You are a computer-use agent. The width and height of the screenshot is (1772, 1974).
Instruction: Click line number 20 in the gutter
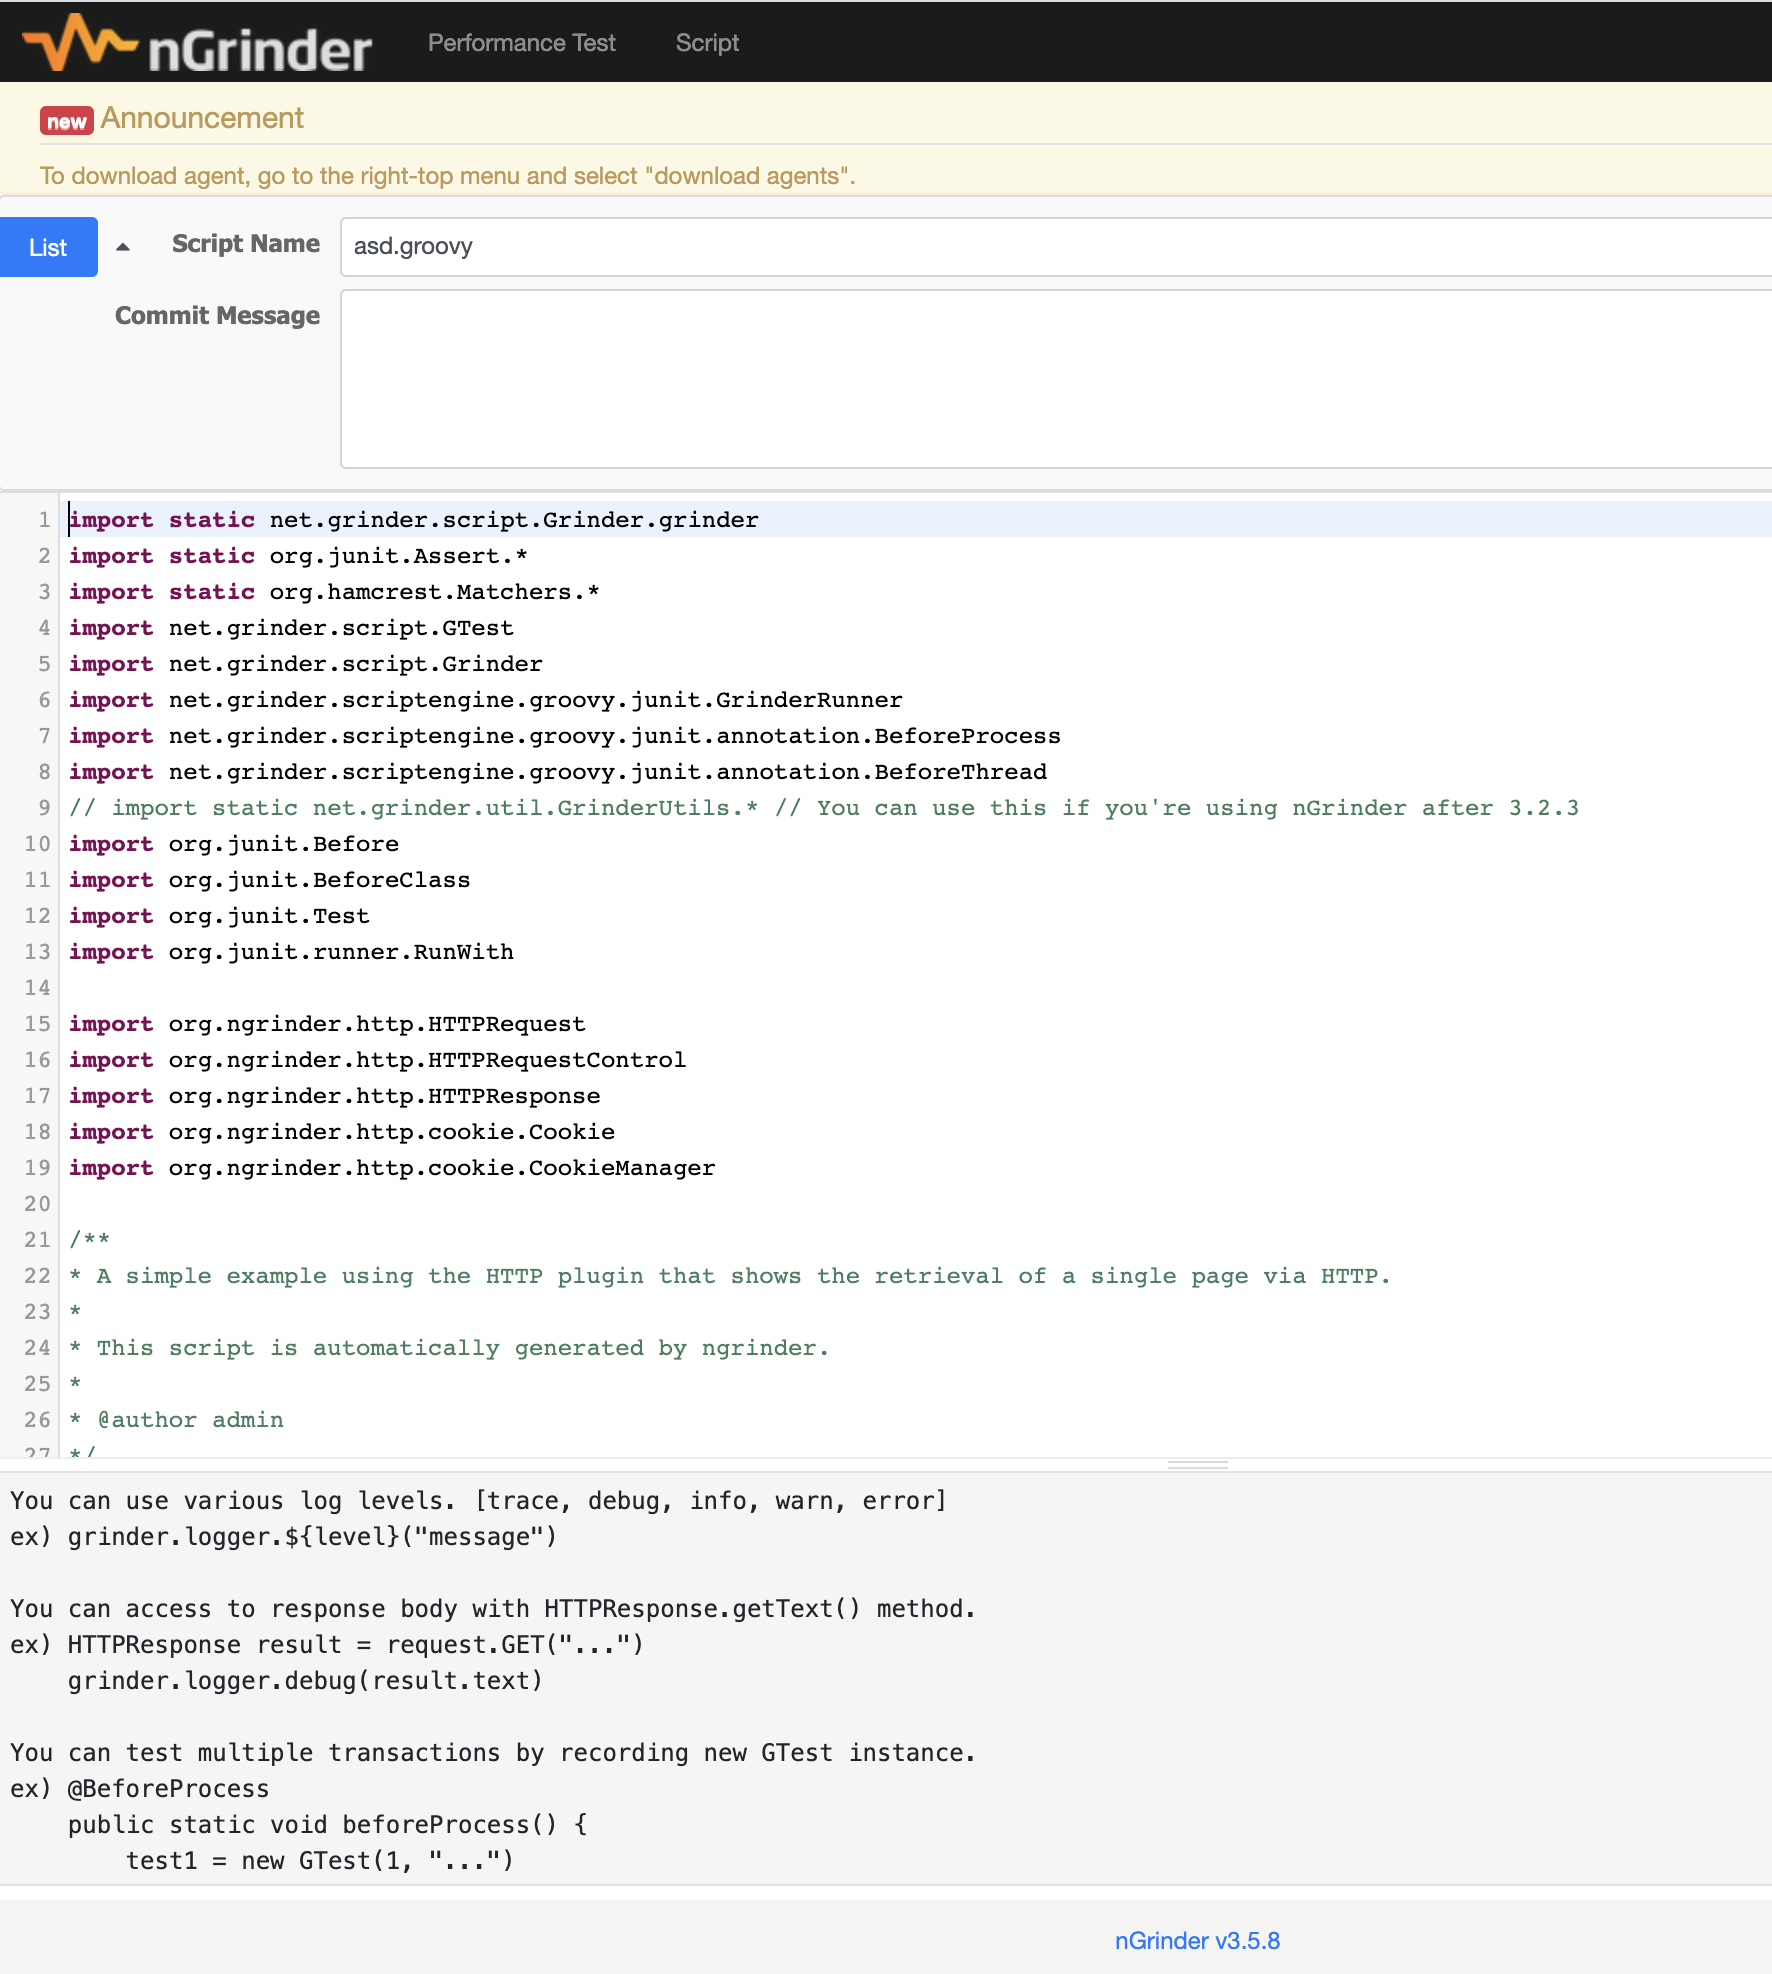point(37,1204)
